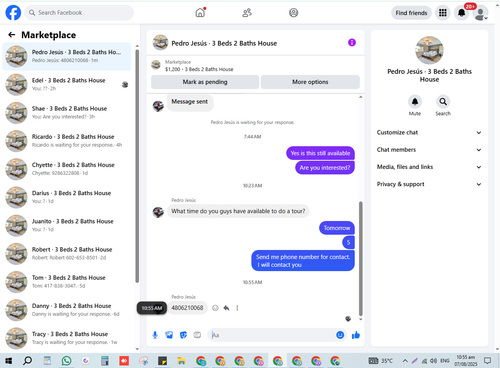Click Mark as pending button
Screen dimensions: 500x368
pos(205,82)
